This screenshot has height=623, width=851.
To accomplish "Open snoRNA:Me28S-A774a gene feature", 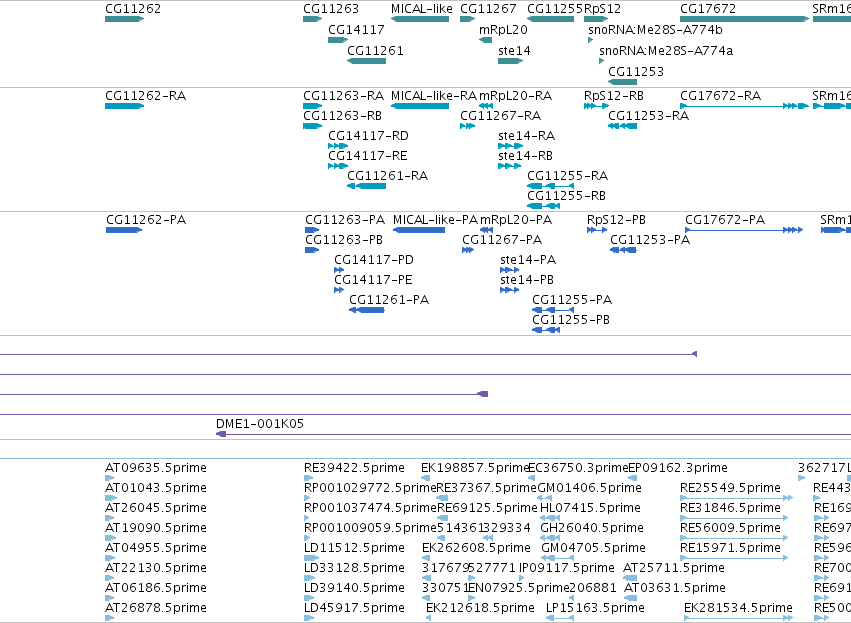I will point(601,61).
